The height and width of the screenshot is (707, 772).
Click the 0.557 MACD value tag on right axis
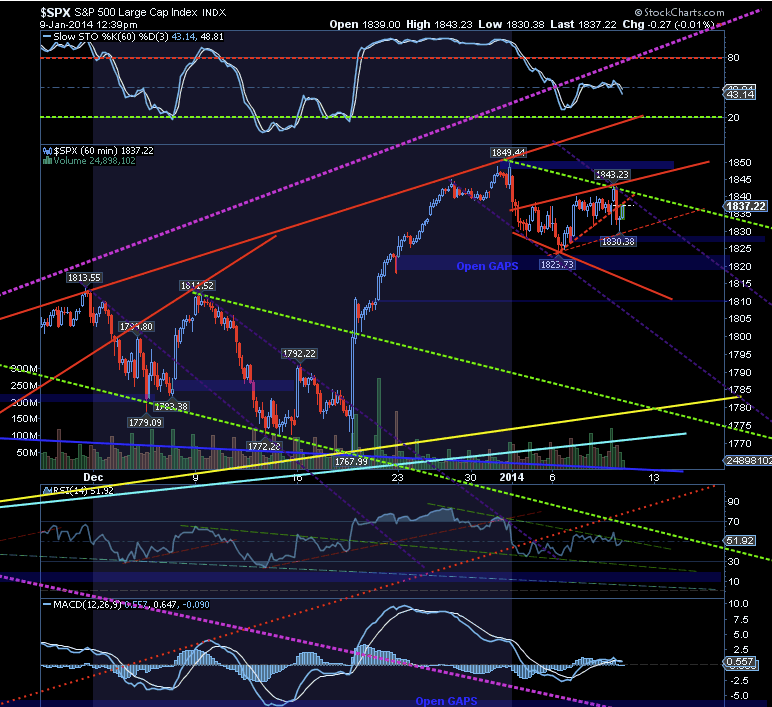[x=740, y=662]
